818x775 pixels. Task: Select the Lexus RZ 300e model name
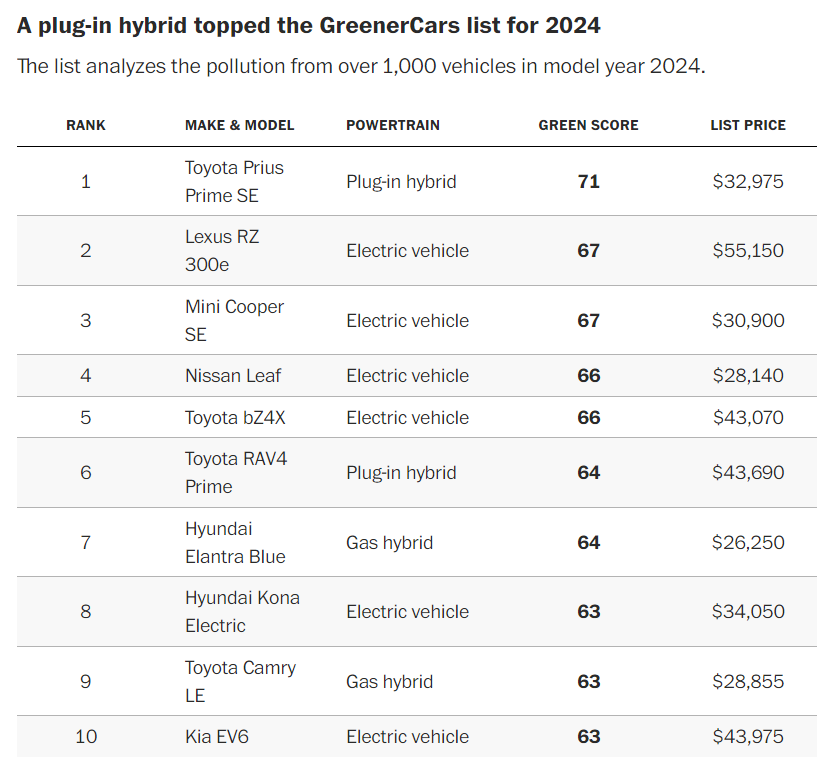(x=220, y=251)
